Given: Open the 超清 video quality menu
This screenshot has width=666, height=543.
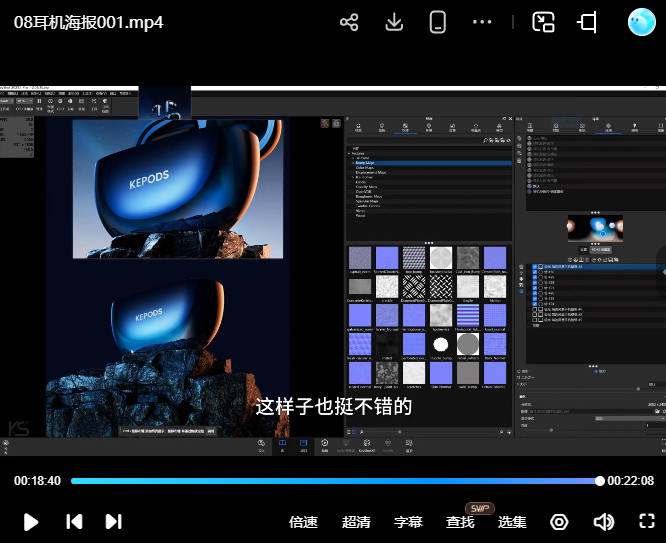Looking at the screenshot, I should (x=356, y=522).
